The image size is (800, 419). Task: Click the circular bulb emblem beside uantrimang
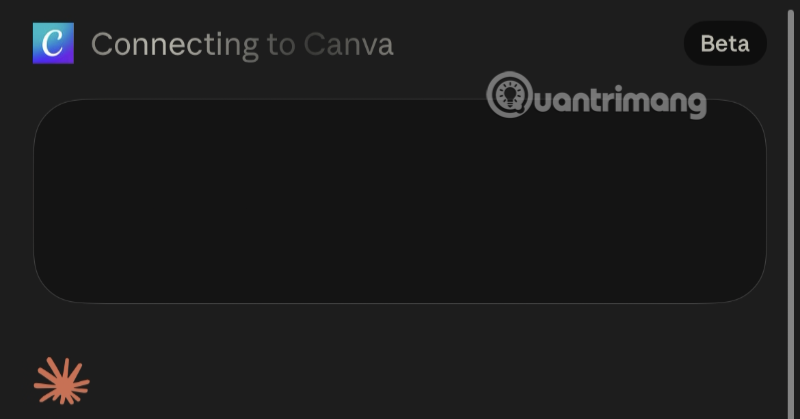tap(509, 95)
